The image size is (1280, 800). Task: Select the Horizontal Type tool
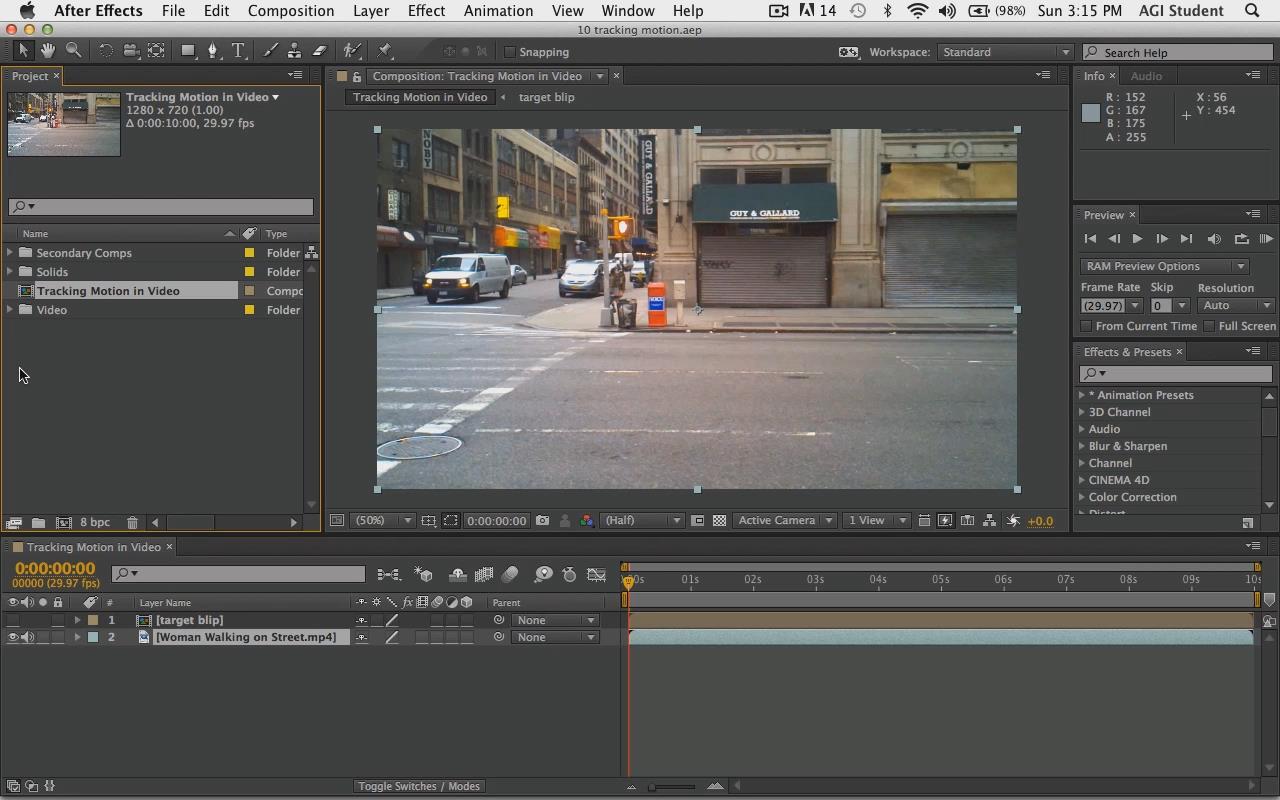[x=239, y=51]
